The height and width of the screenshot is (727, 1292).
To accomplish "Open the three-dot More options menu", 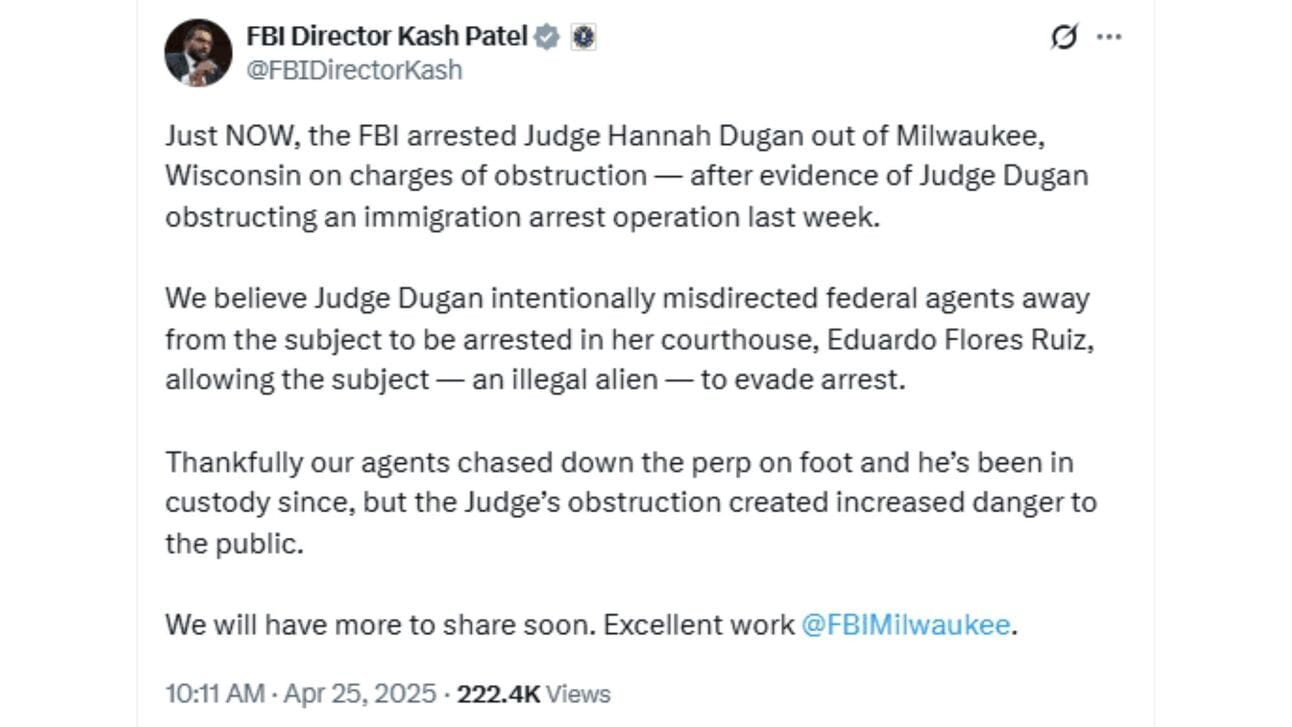I will coord(1109,39).
